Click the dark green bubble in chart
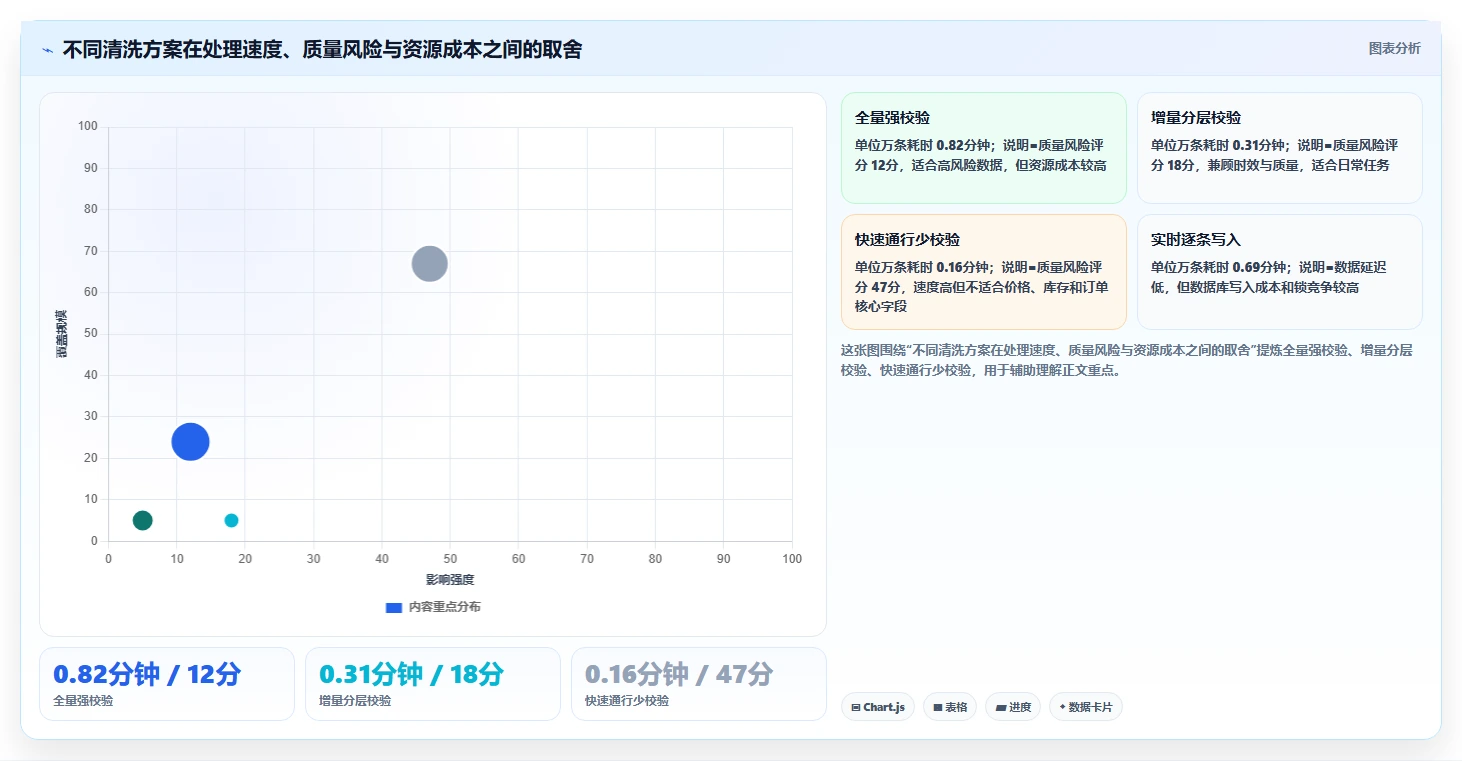 [142, 520]
